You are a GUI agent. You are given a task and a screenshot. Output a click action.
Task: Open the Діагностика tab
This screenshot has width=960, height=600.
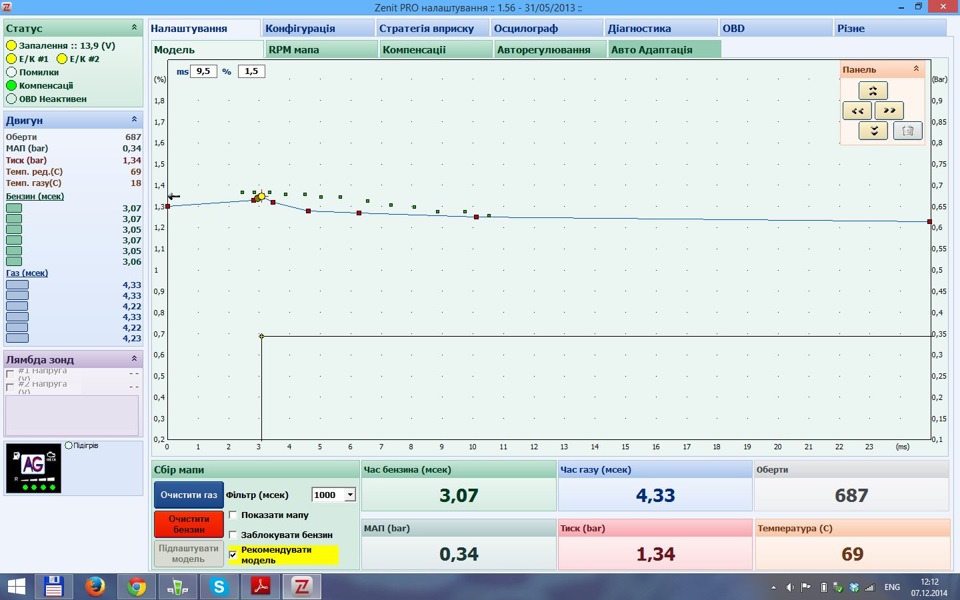tap(661, 28)
